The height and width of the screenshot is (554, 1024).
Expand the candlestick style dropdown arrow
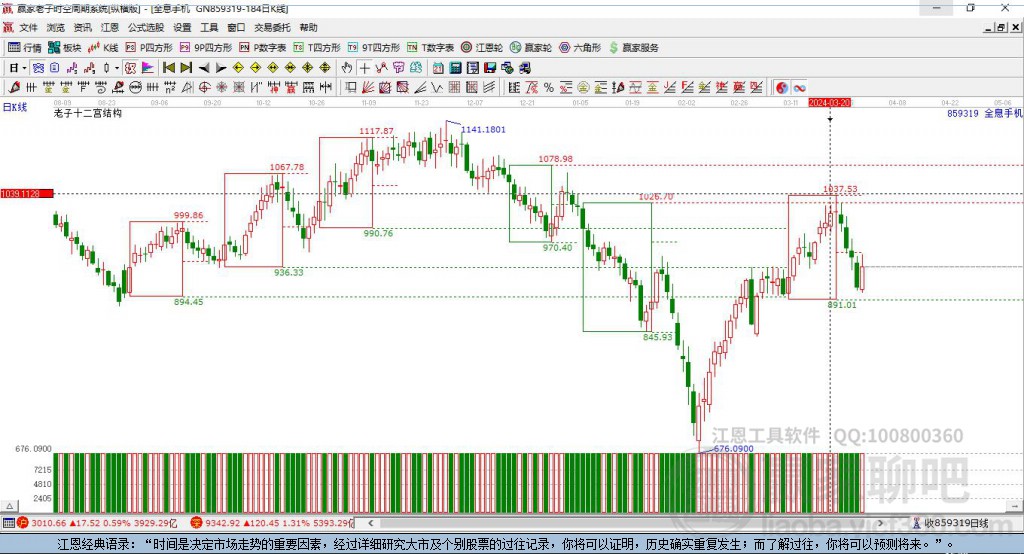[117, 68]
